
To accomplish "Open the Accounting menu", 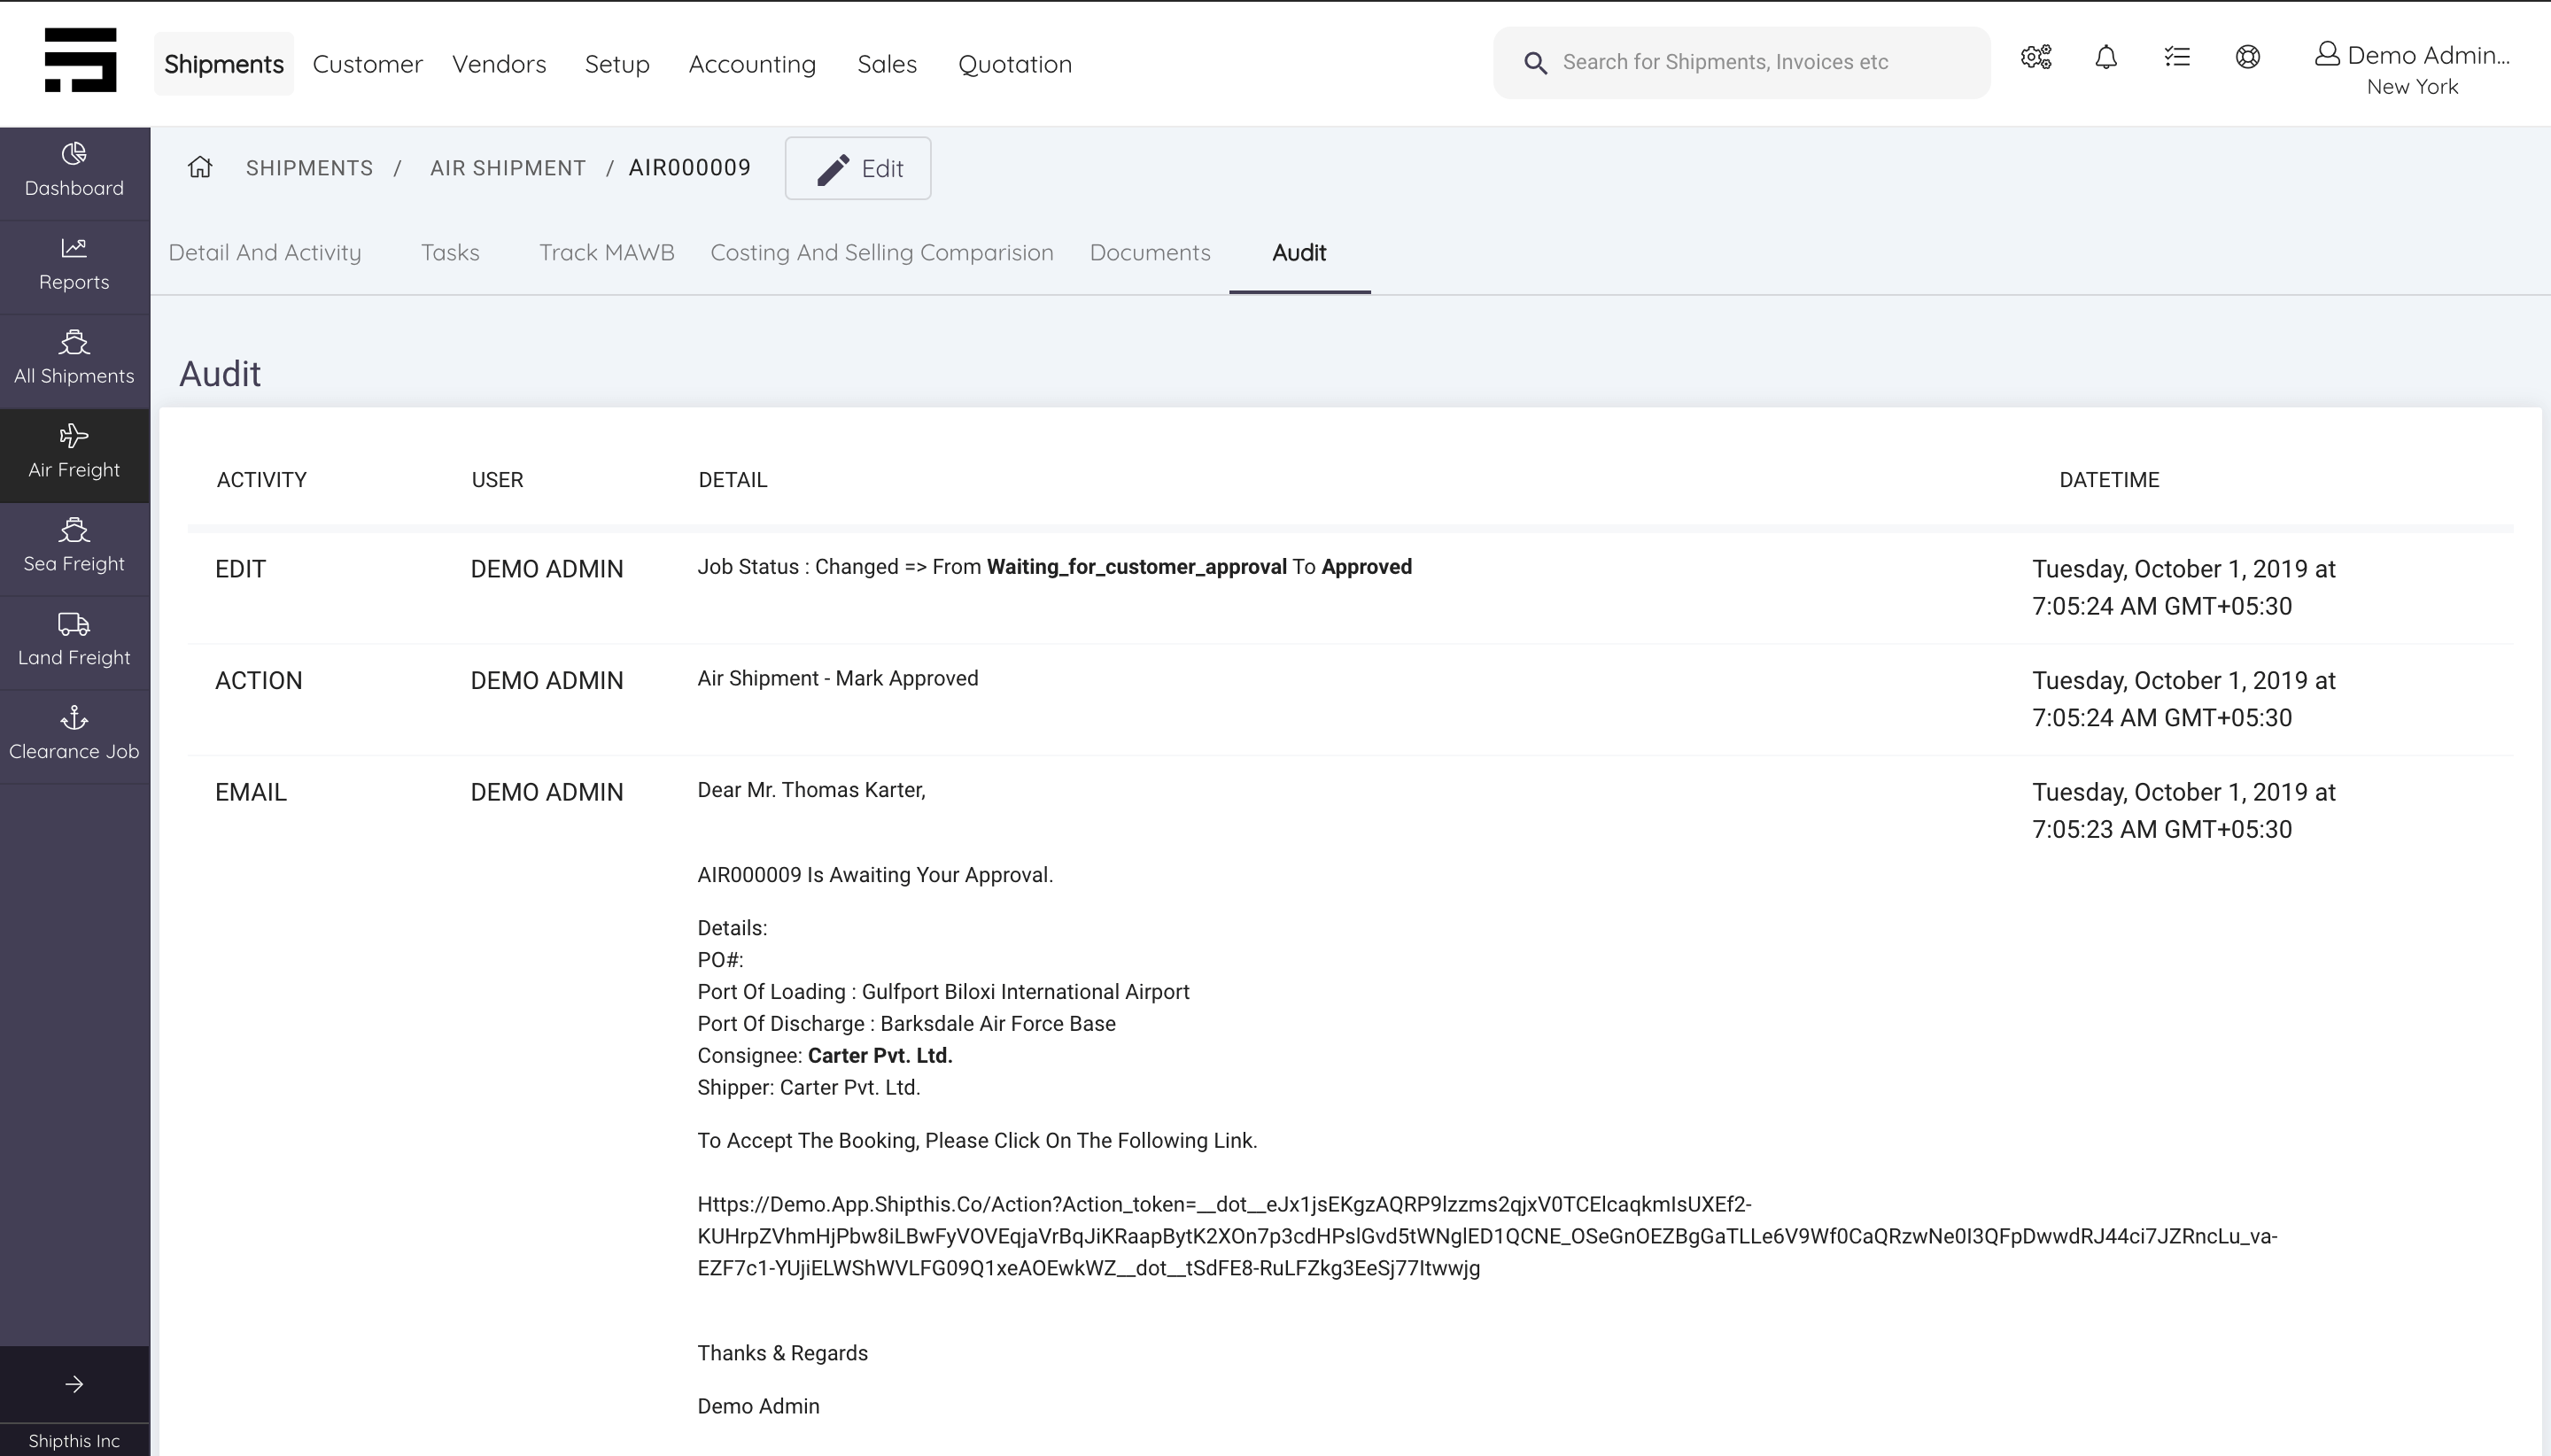I will pyautogui.click(x=752, y=63).
